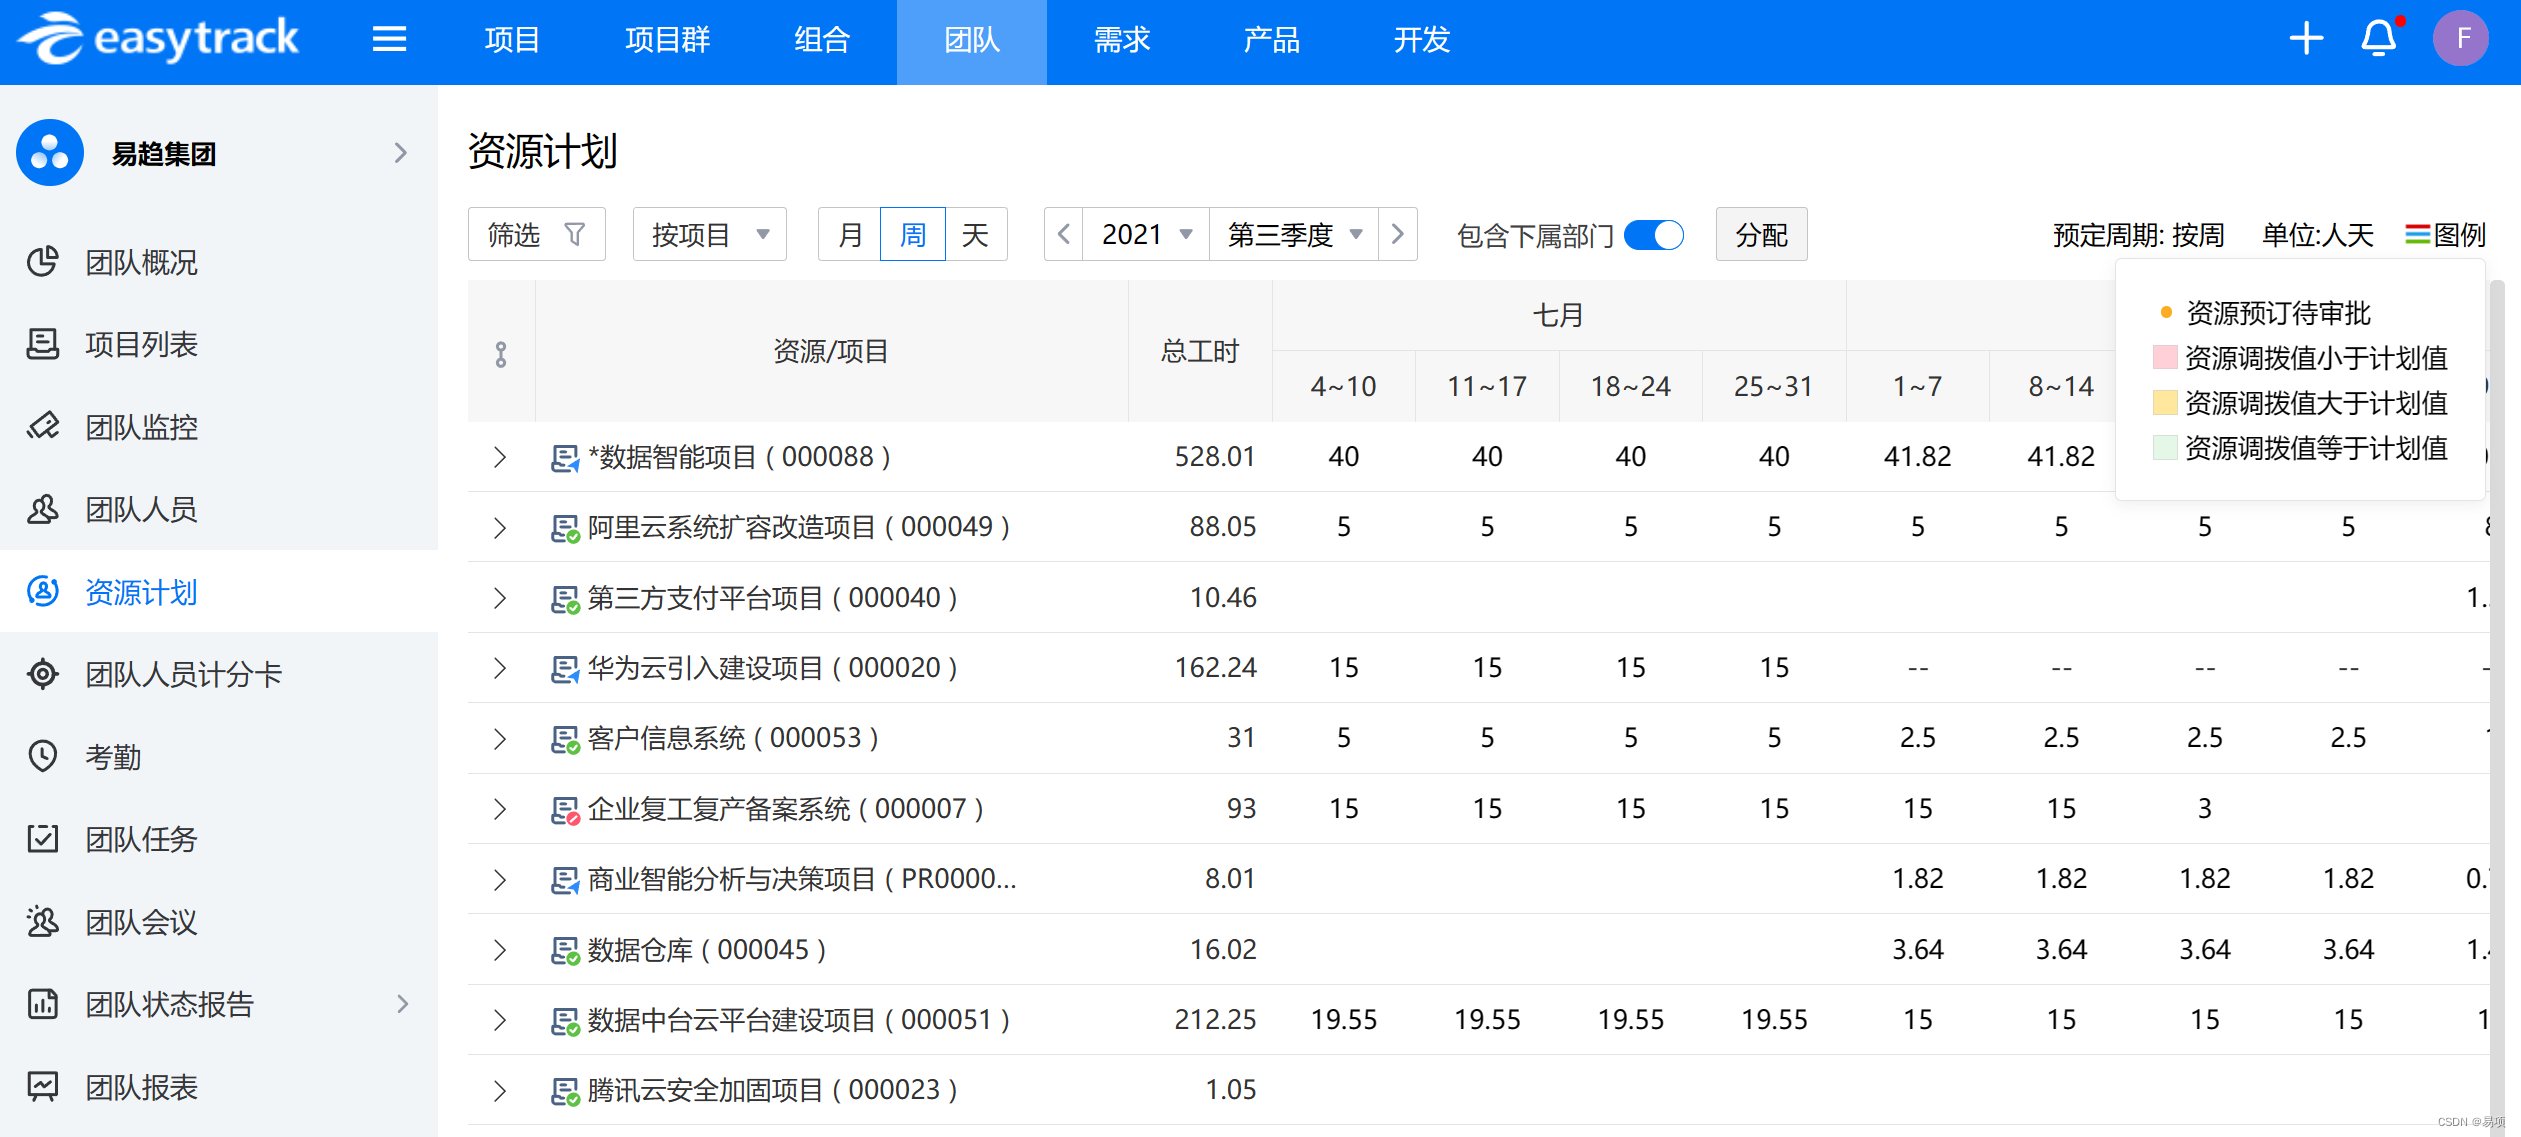The image size is (2521, 1137).
Task: Open the hamburger menu icon
Action: pyautogui.click(x=389, y=40)
